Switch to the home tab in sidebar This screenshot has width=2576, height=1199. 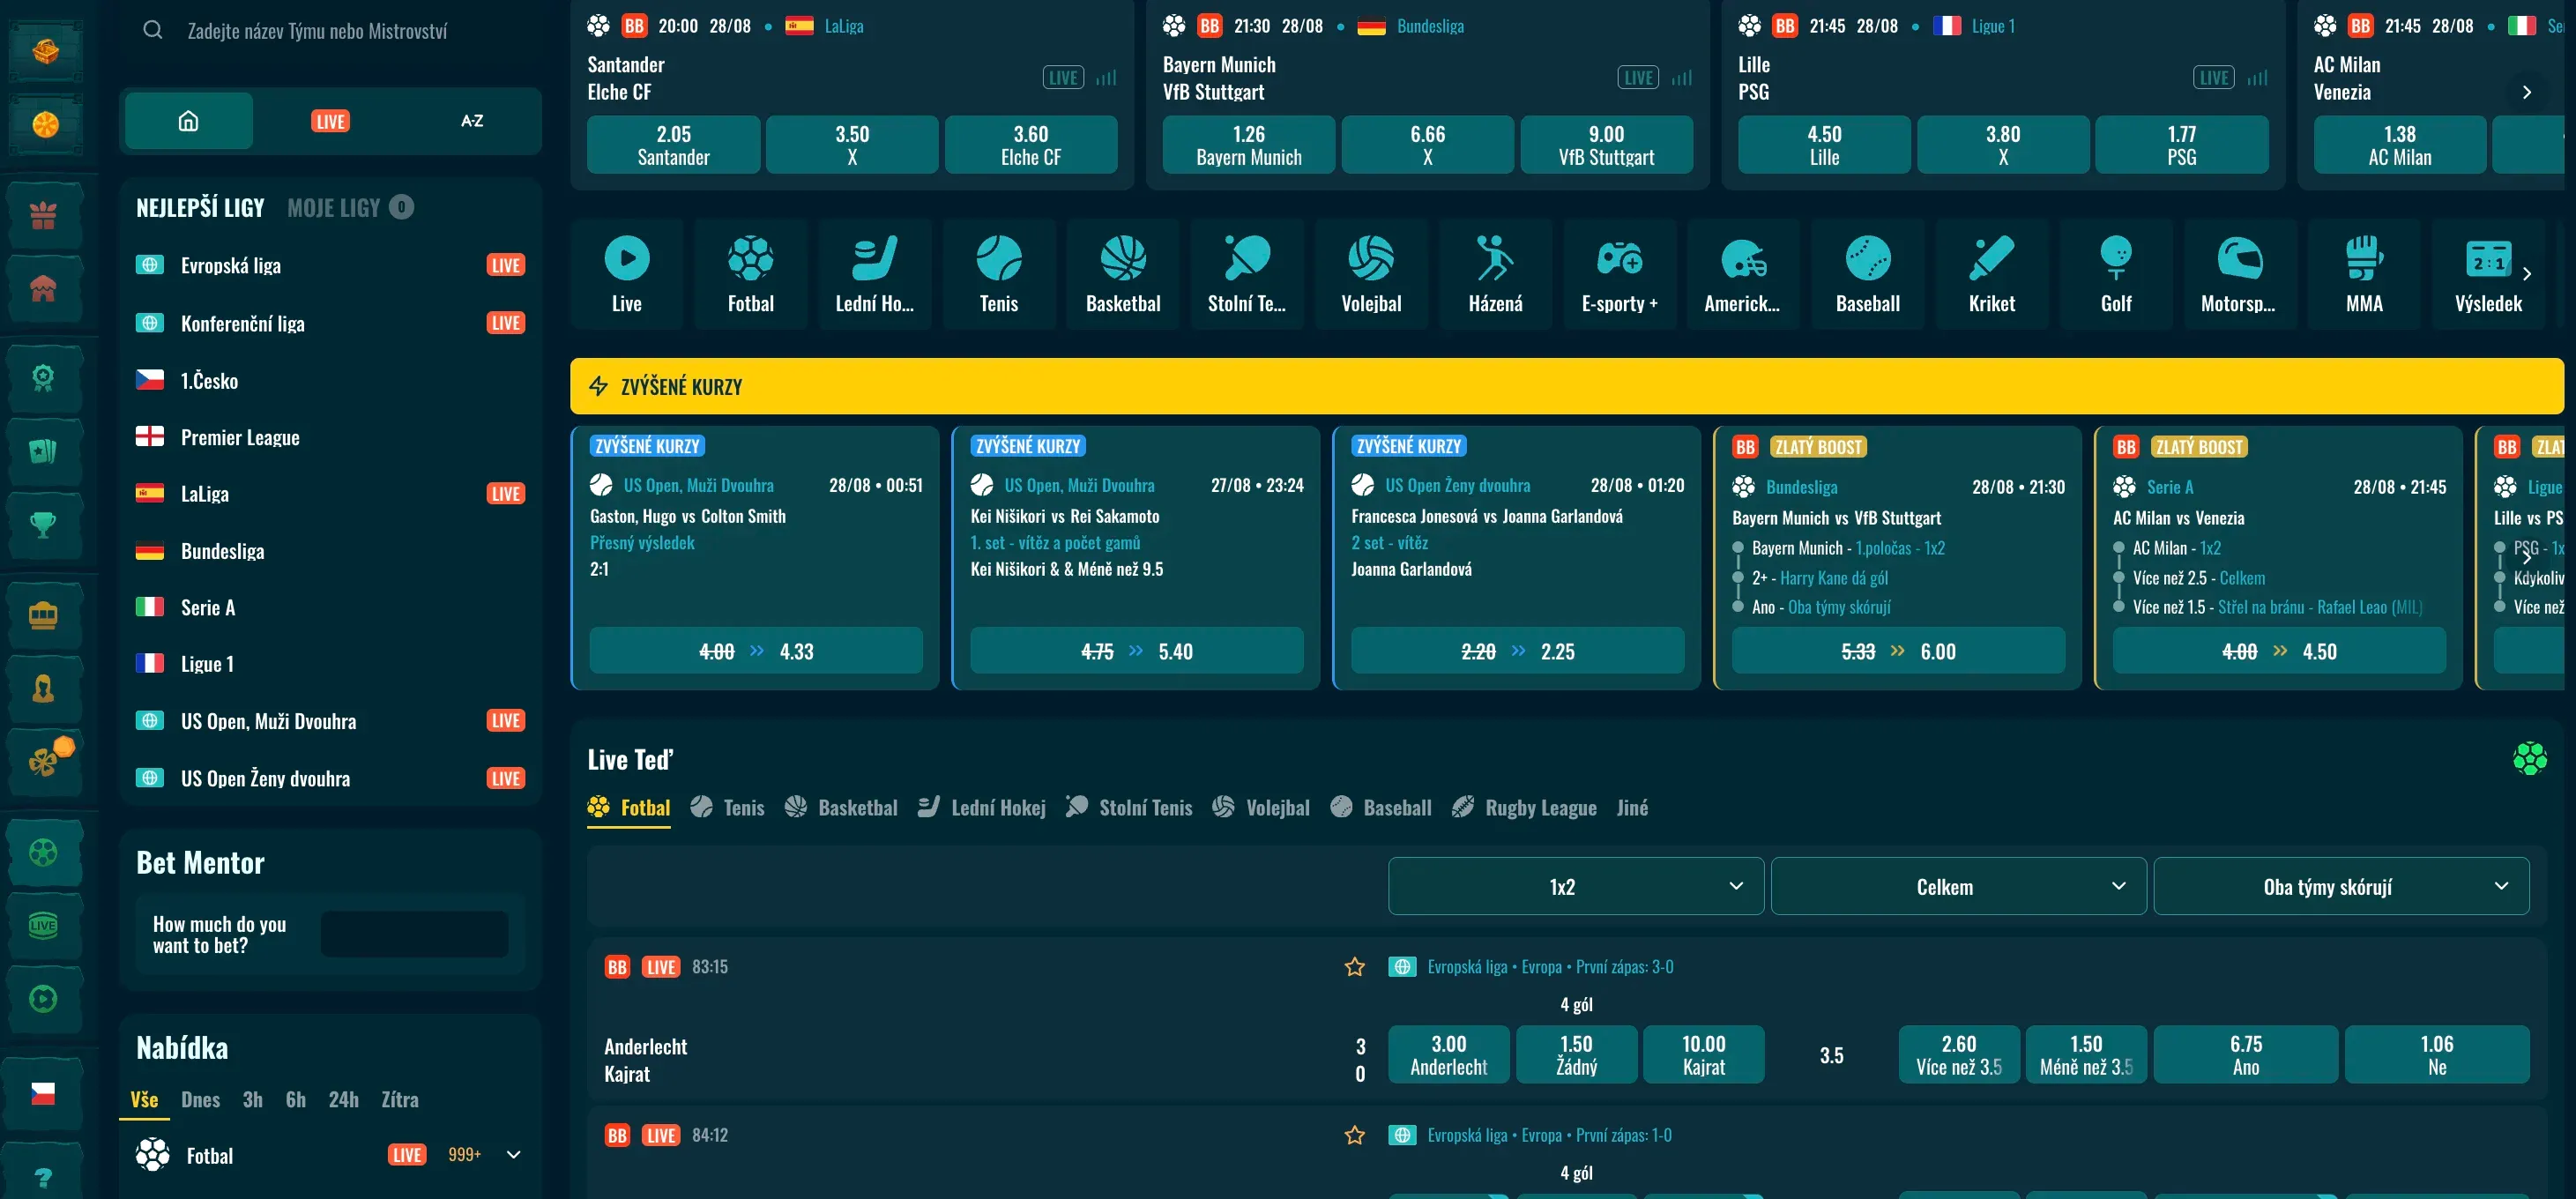coord(189,121)
